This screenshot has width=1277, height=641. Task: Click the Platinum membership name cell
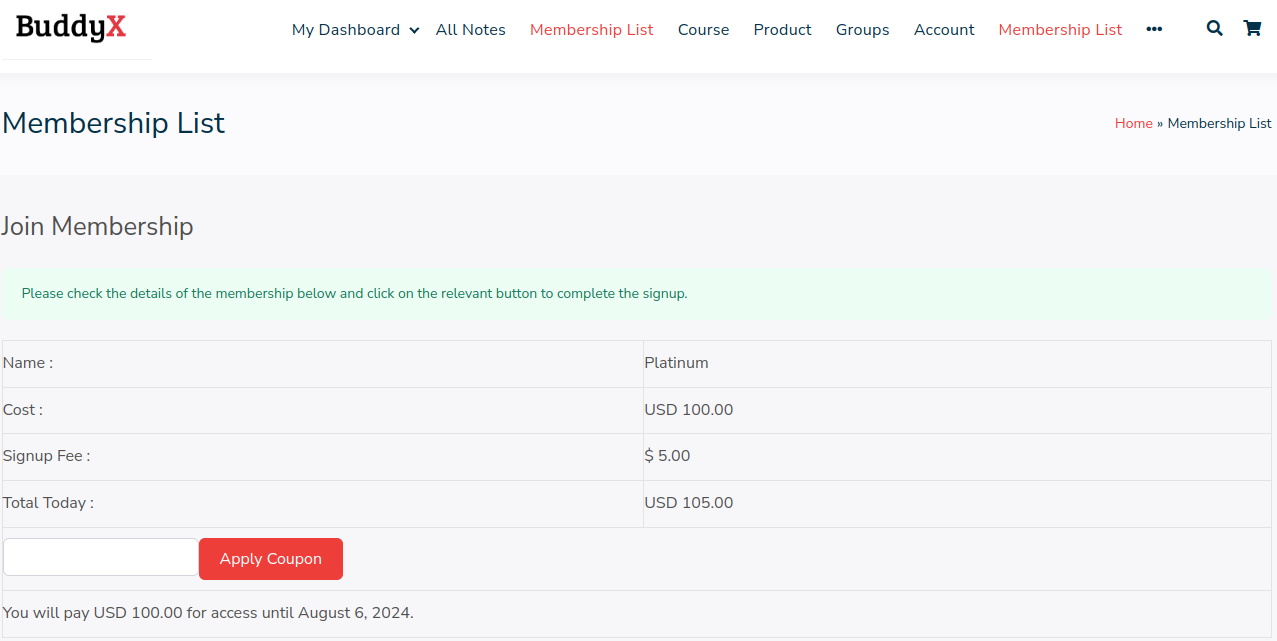point(676,363)
